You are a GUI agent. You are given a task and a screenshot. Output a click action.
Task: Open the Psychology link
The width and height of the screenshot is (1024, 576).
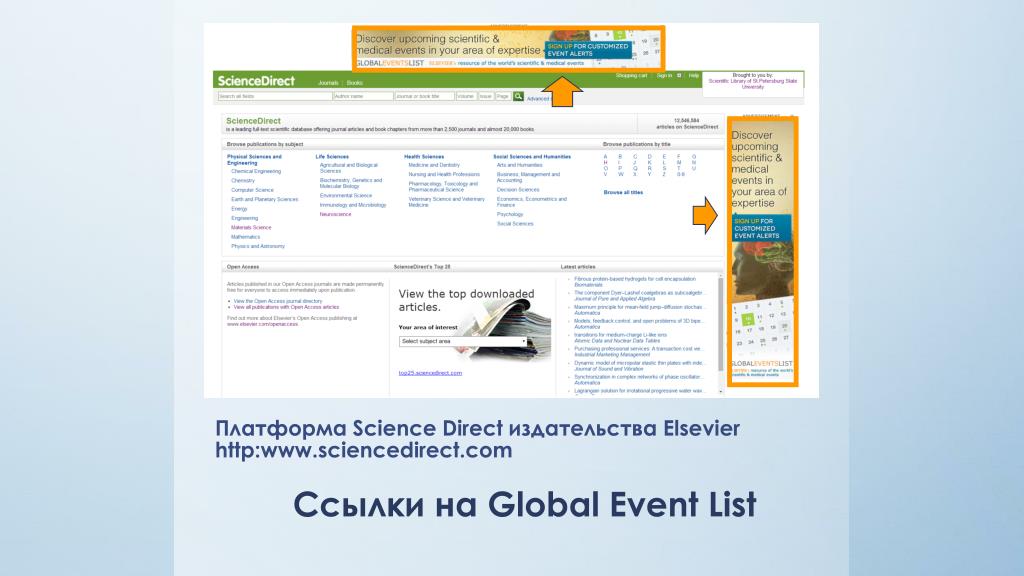tap(510, 214)
